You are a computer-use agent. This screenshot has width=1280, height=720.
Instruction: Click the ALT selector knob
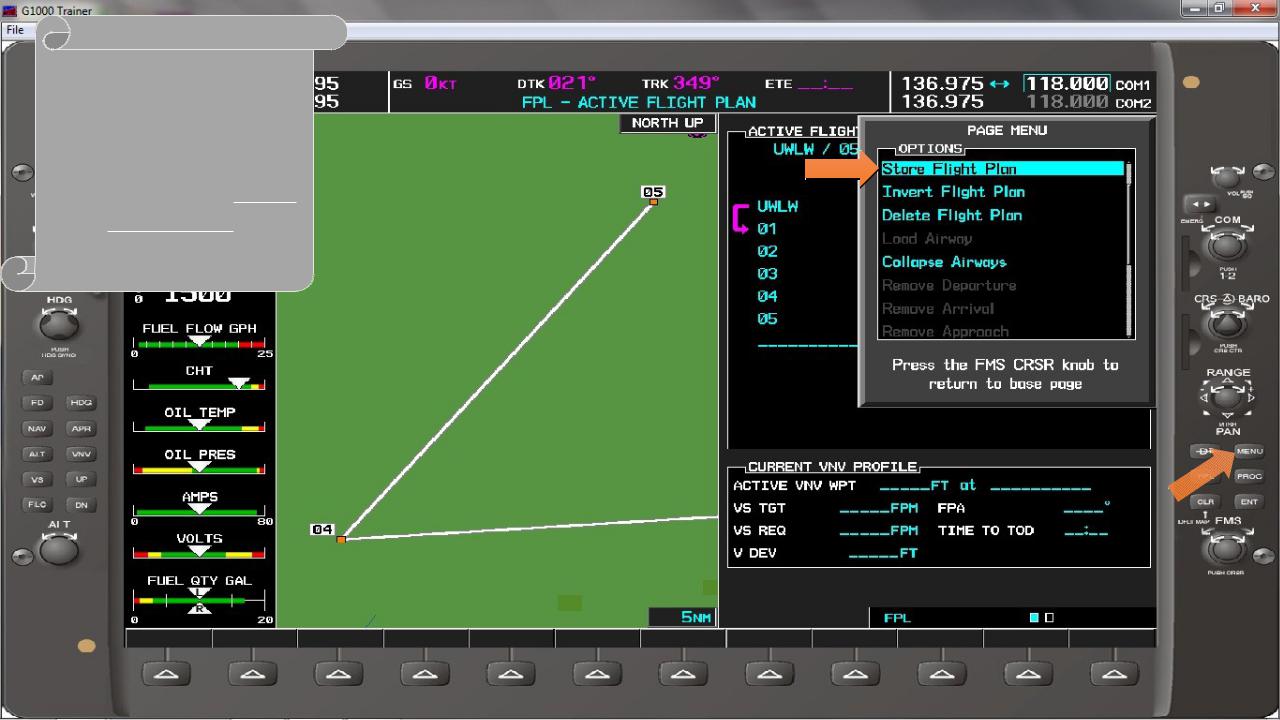(59, 550)
